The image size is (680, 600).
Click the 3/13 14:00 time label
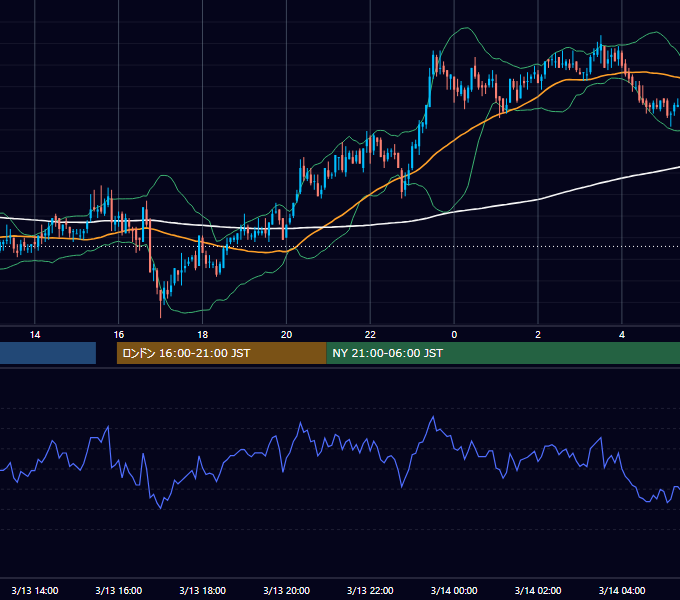click(35, 590)
